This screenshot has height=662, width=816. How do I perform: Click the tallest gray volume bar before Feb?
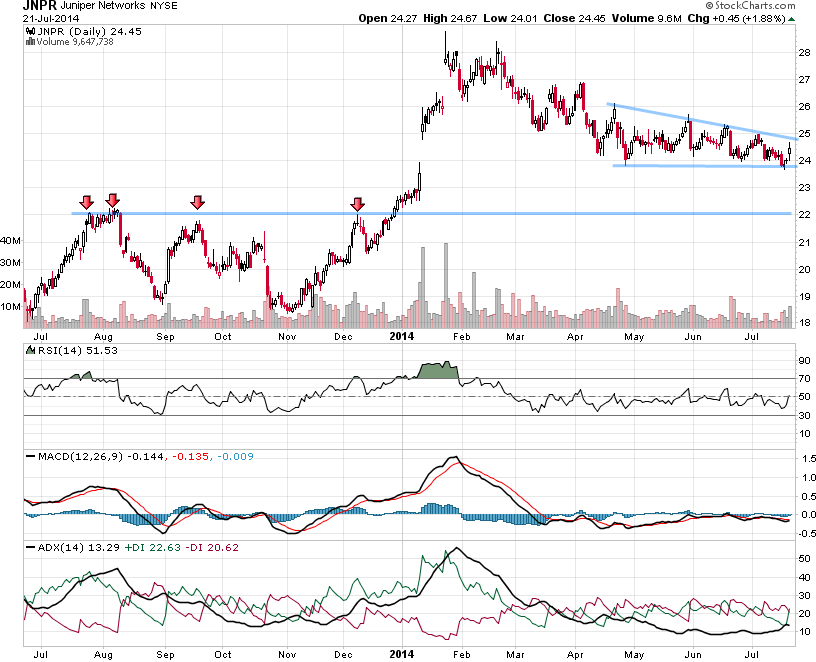click(446, 285)
